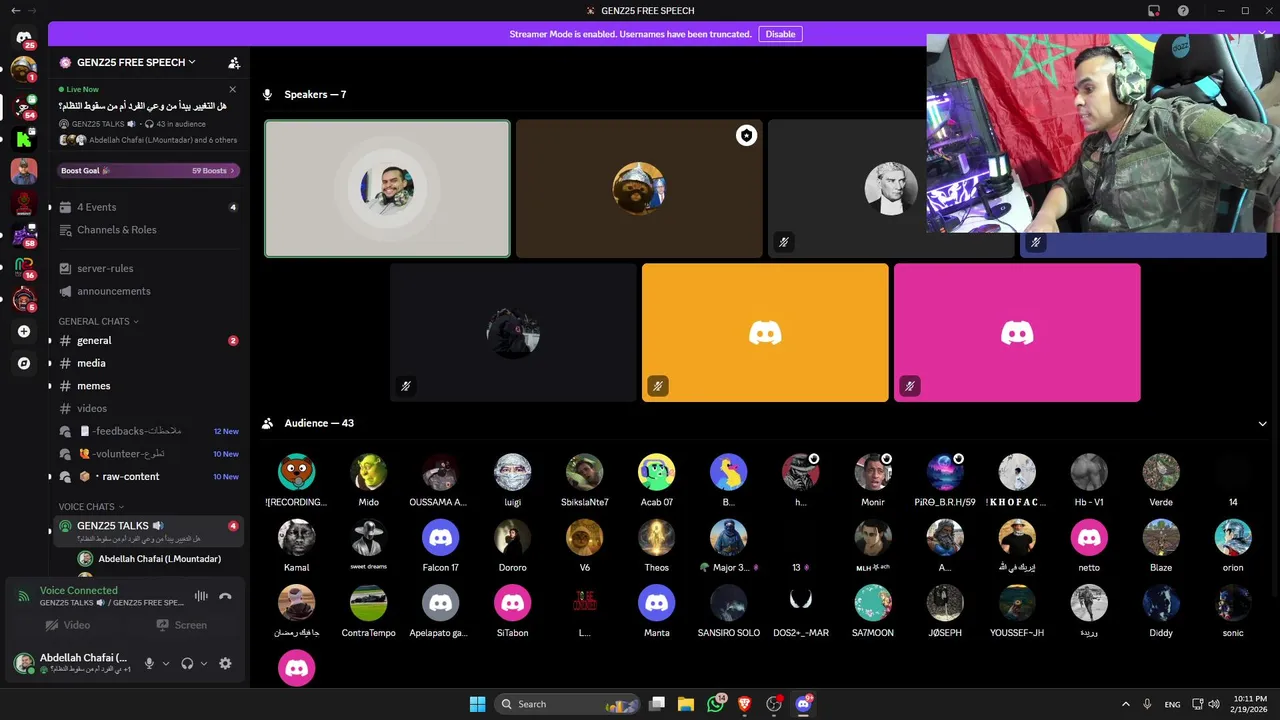Open microphone input options arrow
The image size is (1280, 720).
coord(166,664)
